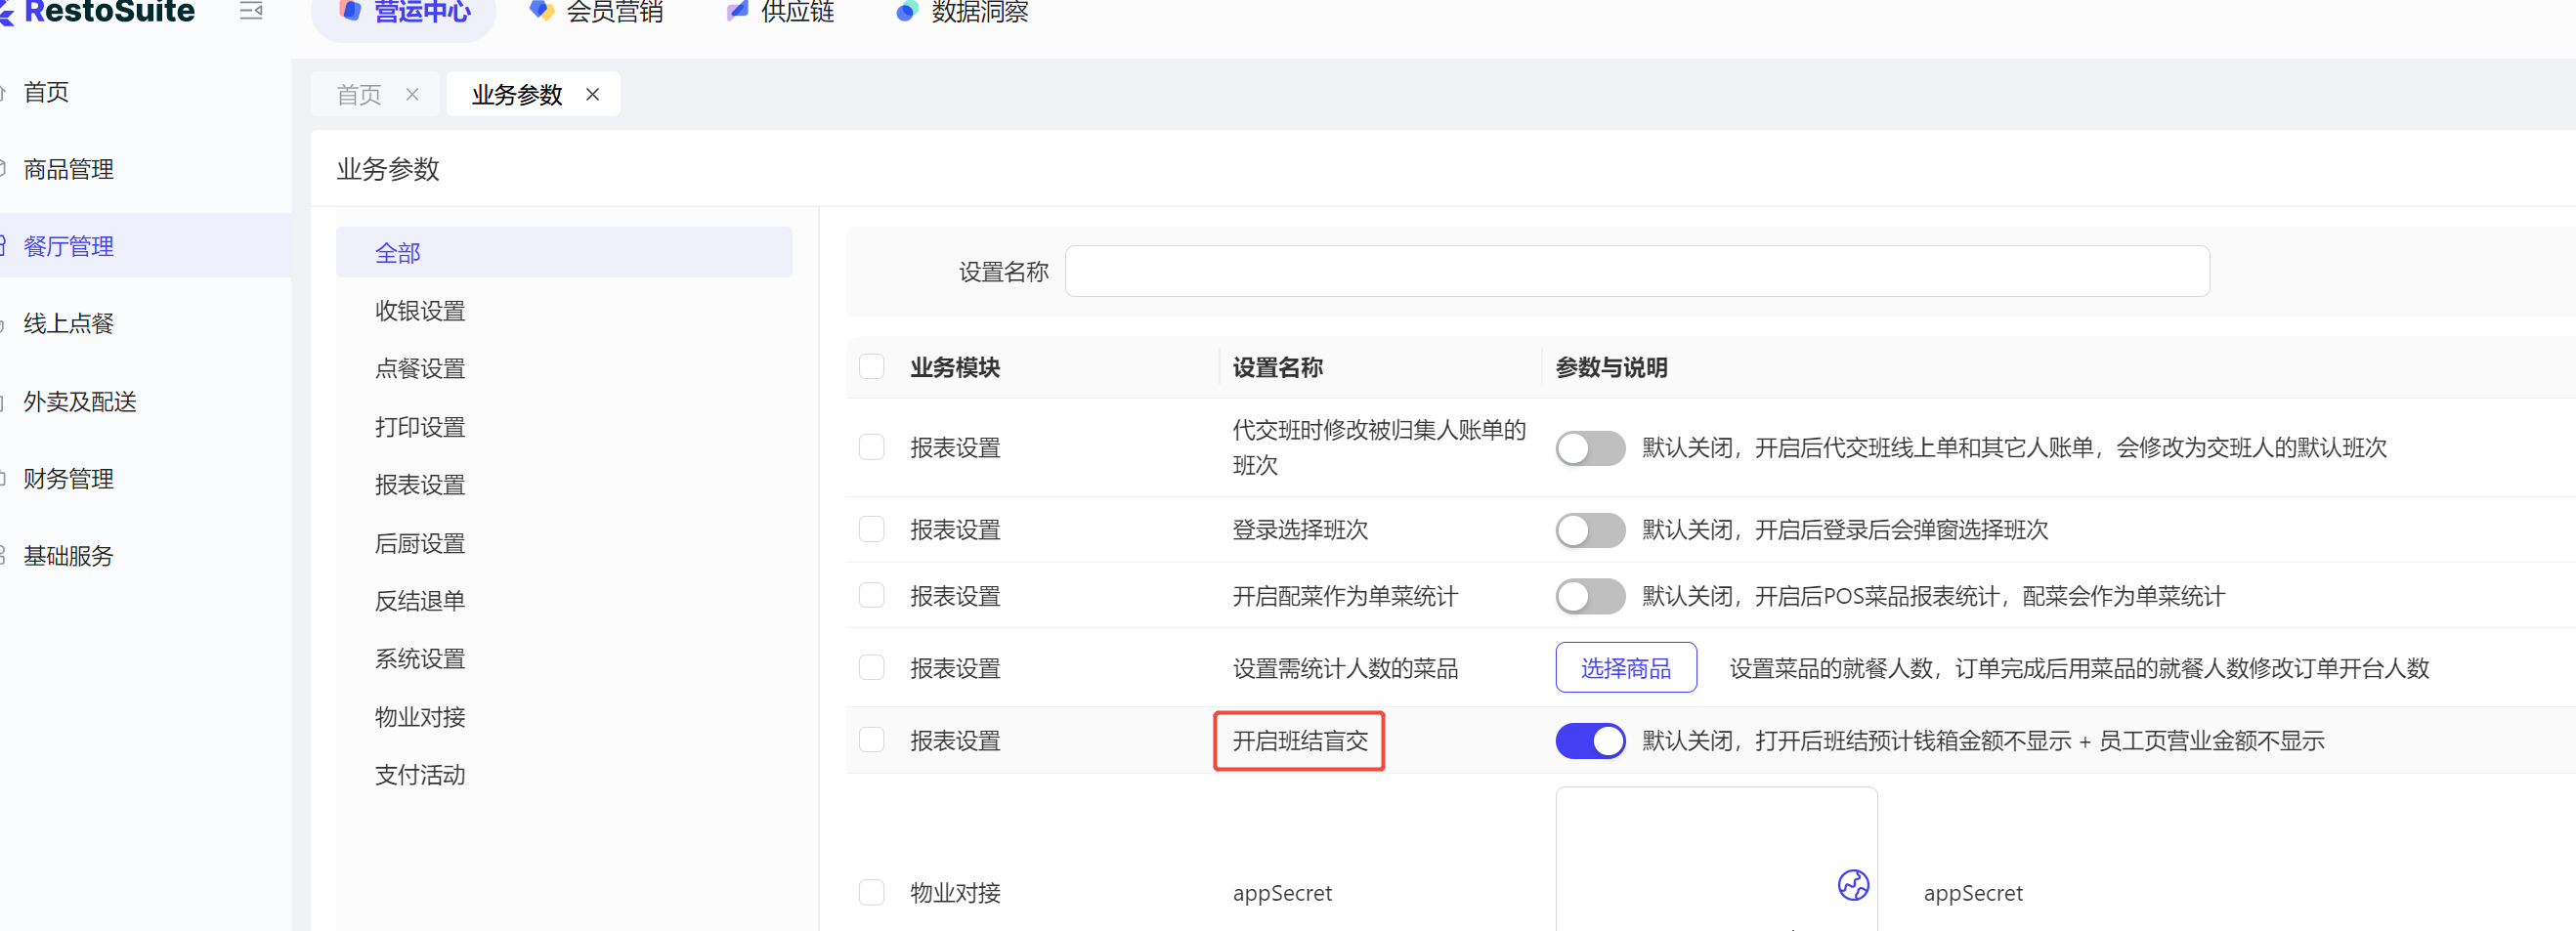Toggle 开启配菜作为单菜统计 switch
Viewport: 2576px width, 931px height.
tap(1590, 597)
